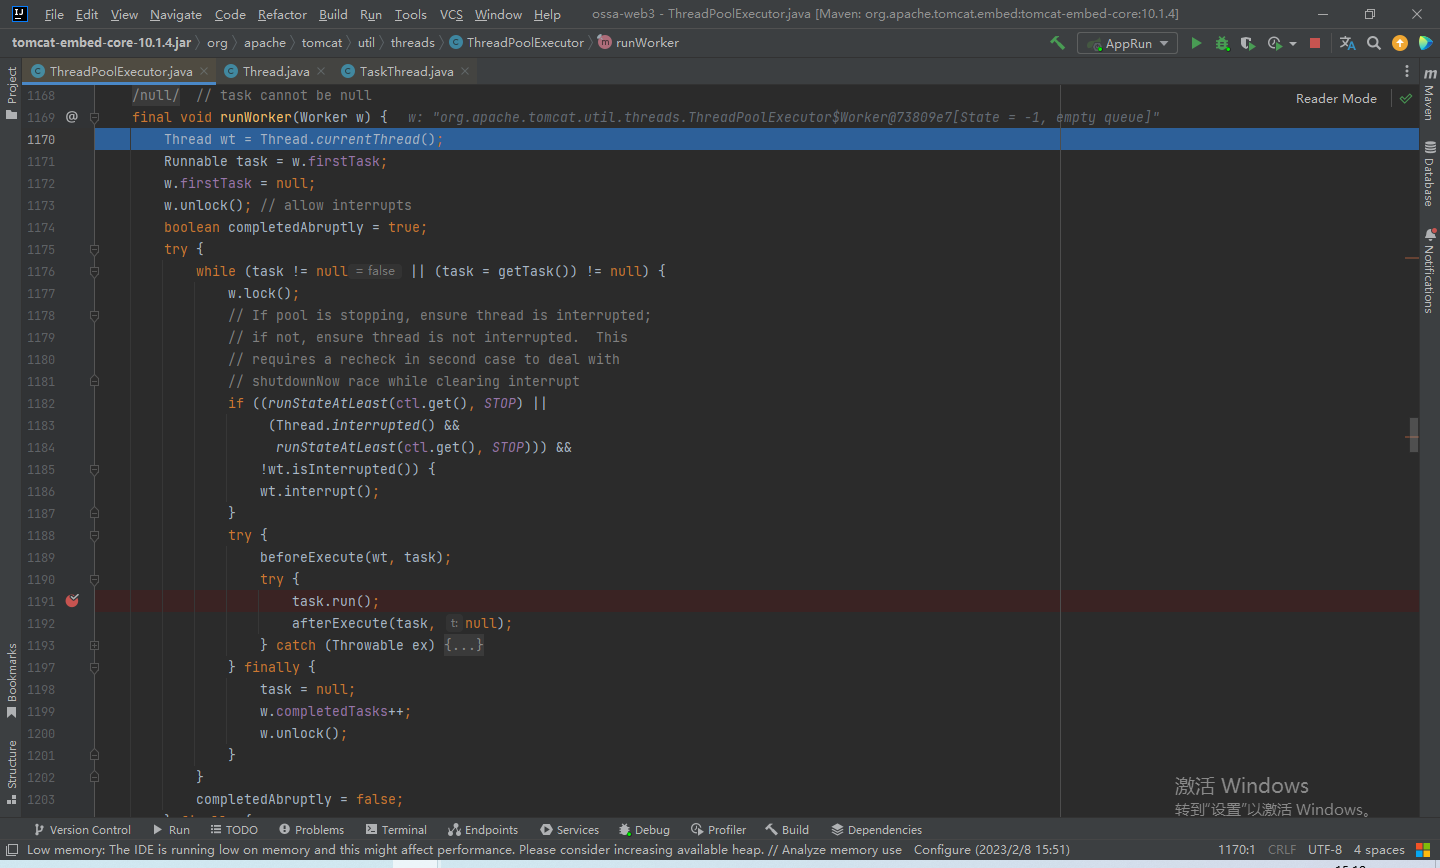Image resolution: width=1440 pixels, height=868 pixels.
Task: Open the VCS menu
Action: pos(451,14)
